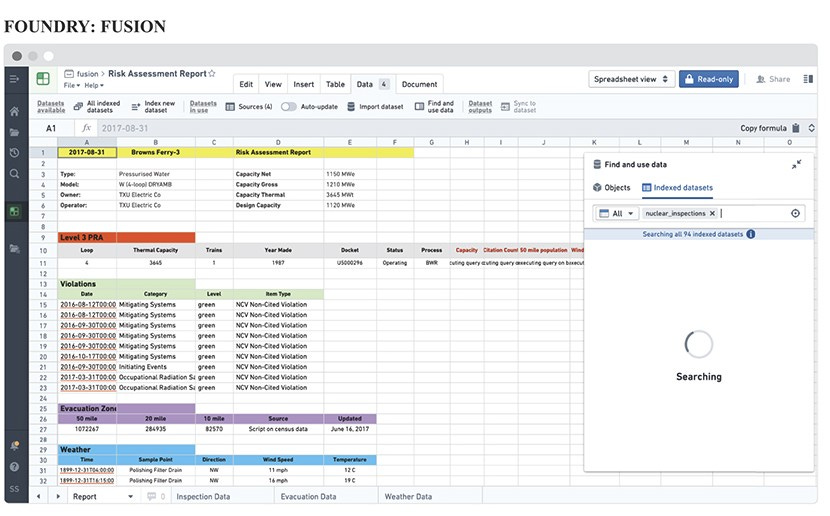This screenshot has width=830, height=516.
Task: Select the Level 3 PRA header cell
Action: tap(87, 237)
